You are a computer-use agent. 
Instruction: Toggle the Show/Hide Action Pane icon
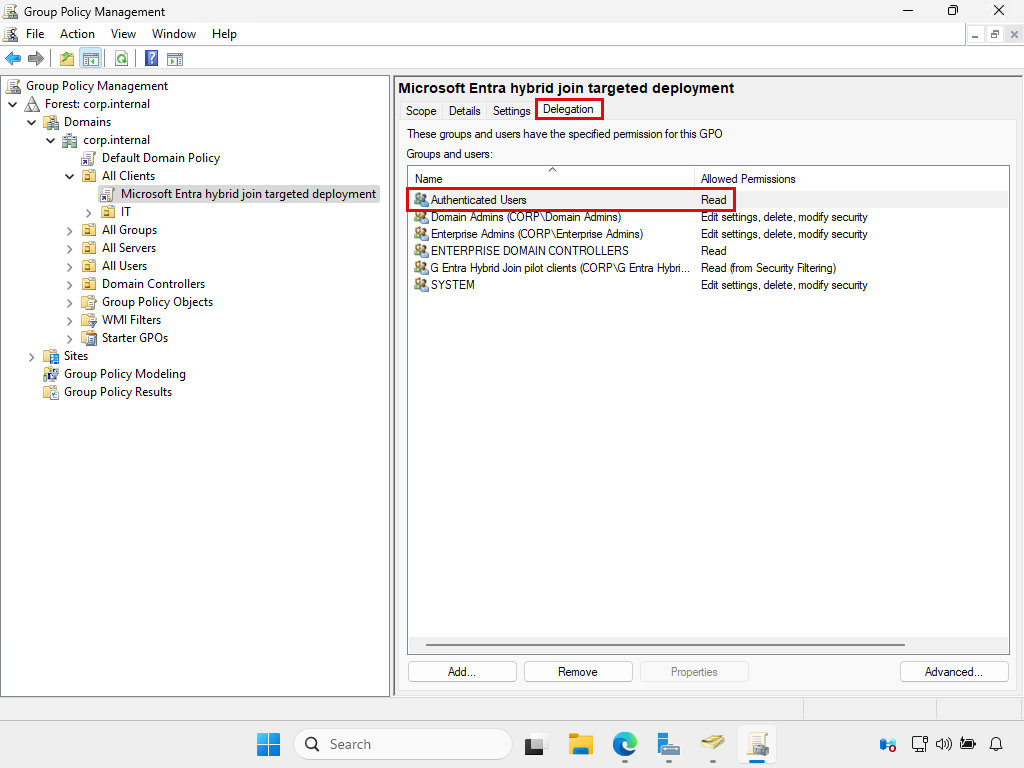175,59
